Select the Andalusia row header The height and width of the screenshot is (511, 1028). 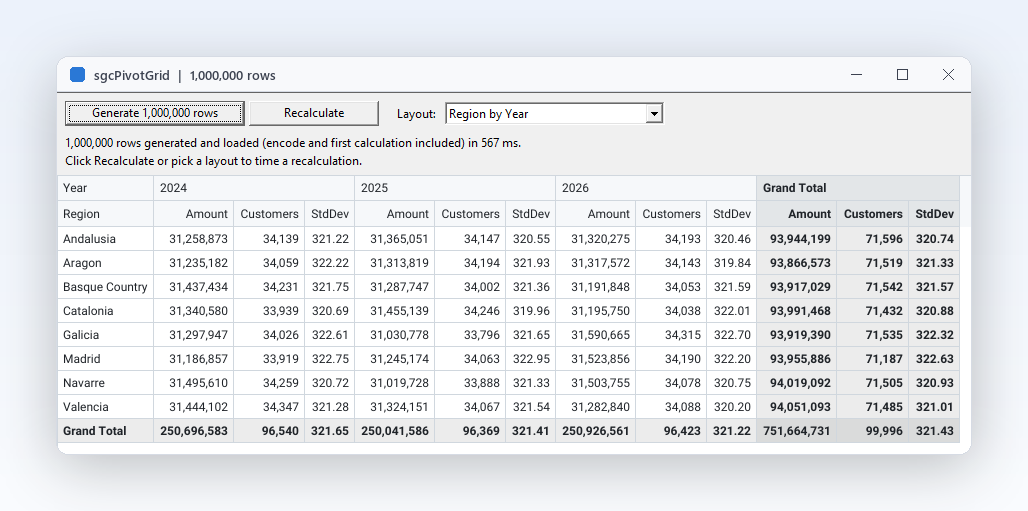[x=106, y=239]
